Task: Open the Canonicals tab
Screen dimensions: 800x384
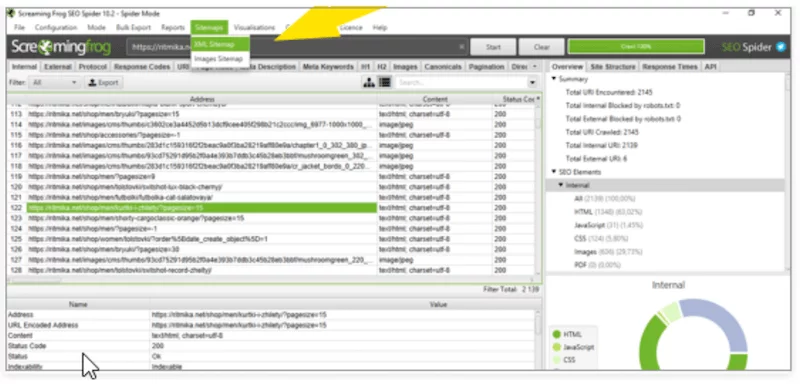Action: point(443,67)
